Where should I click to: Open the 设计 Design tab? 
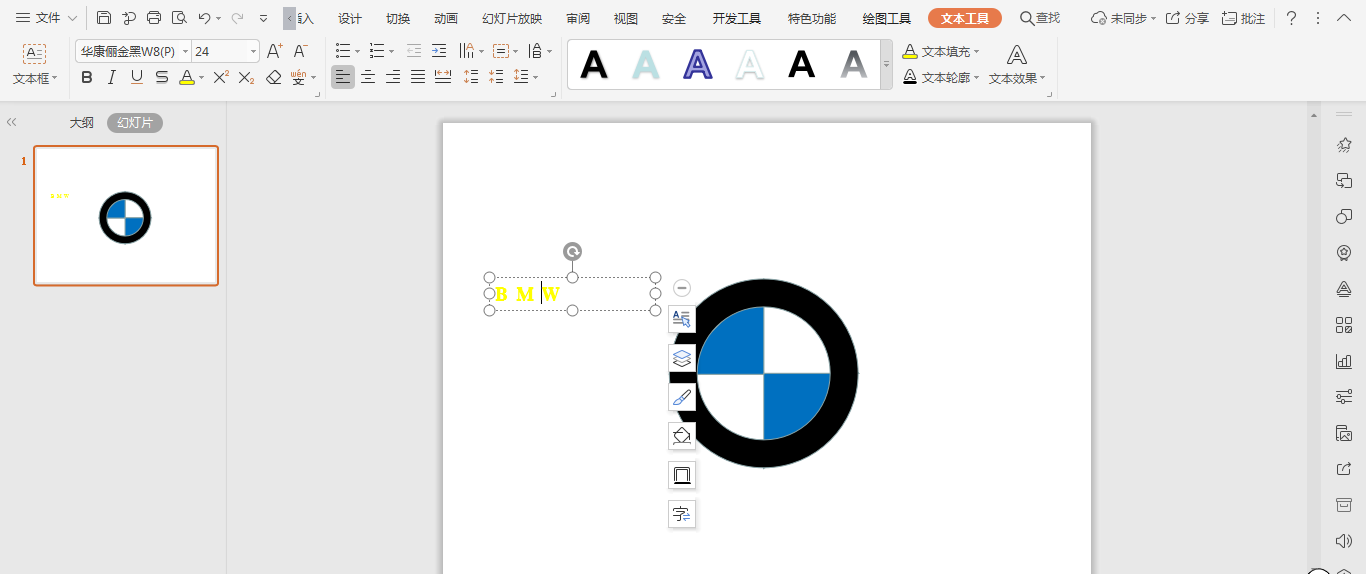(x=350, y=18)
